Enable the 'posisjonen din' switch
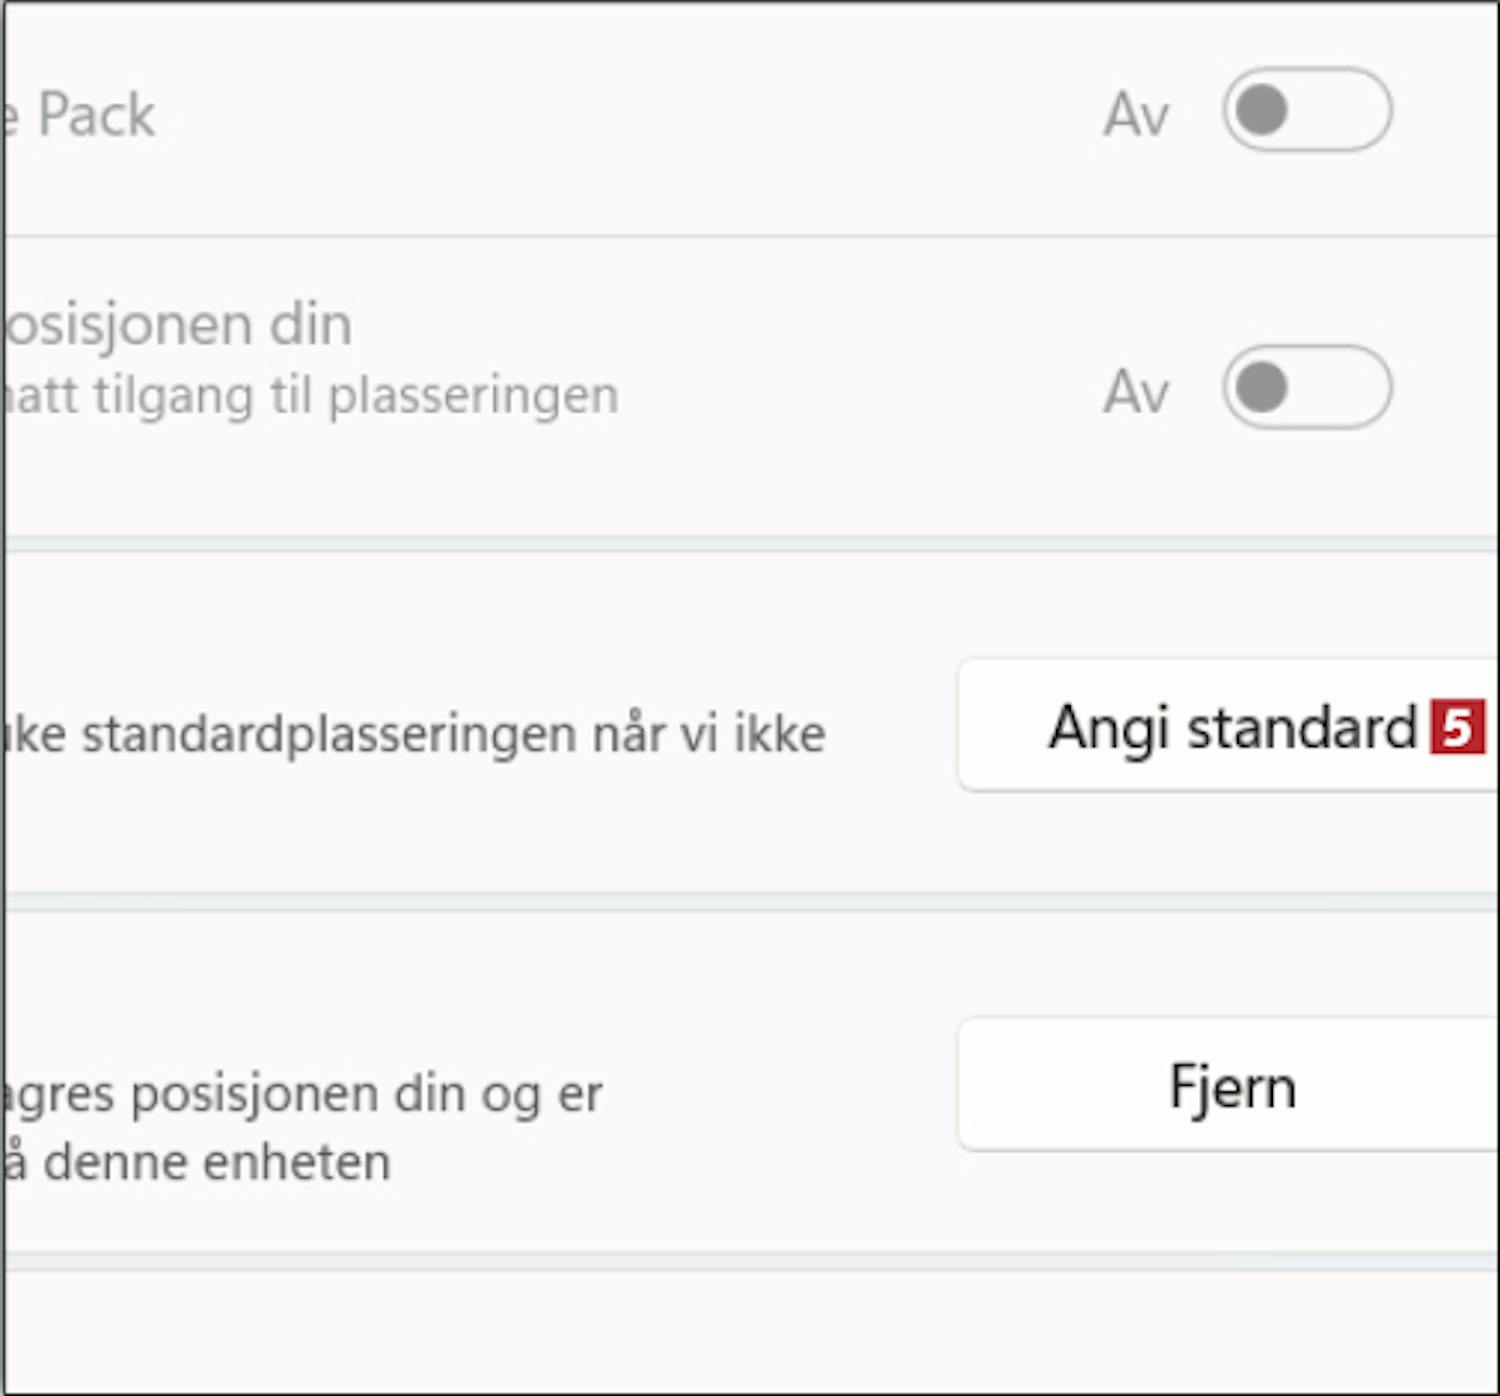Image resolution: width=1500 pixels, height=1396 pixels. click(1306, 387)
